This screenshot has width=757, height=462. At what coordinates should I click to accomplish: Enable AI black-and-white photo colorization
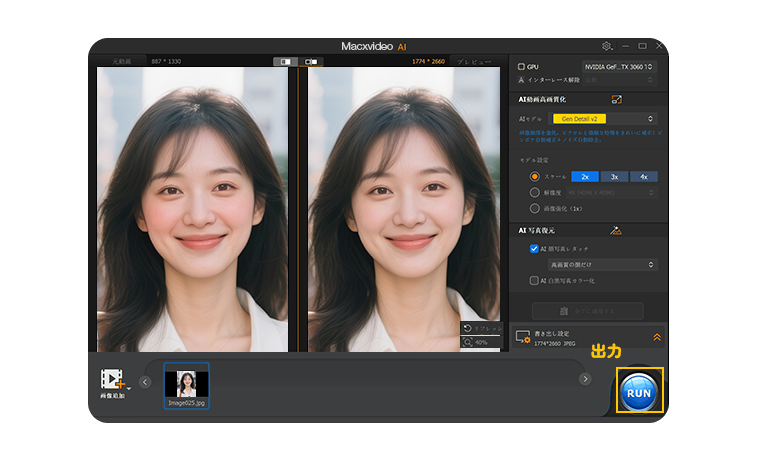pos(534,281)
